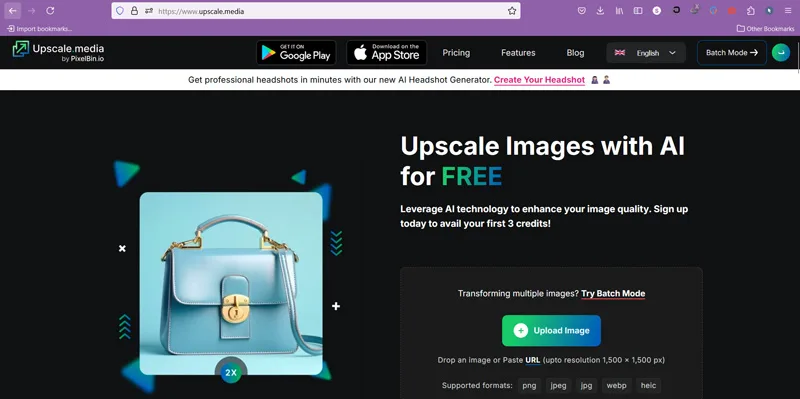Click the Try Batch Mode link
Image resolution: width=800 pixels, height=399 pixels.
613,293
